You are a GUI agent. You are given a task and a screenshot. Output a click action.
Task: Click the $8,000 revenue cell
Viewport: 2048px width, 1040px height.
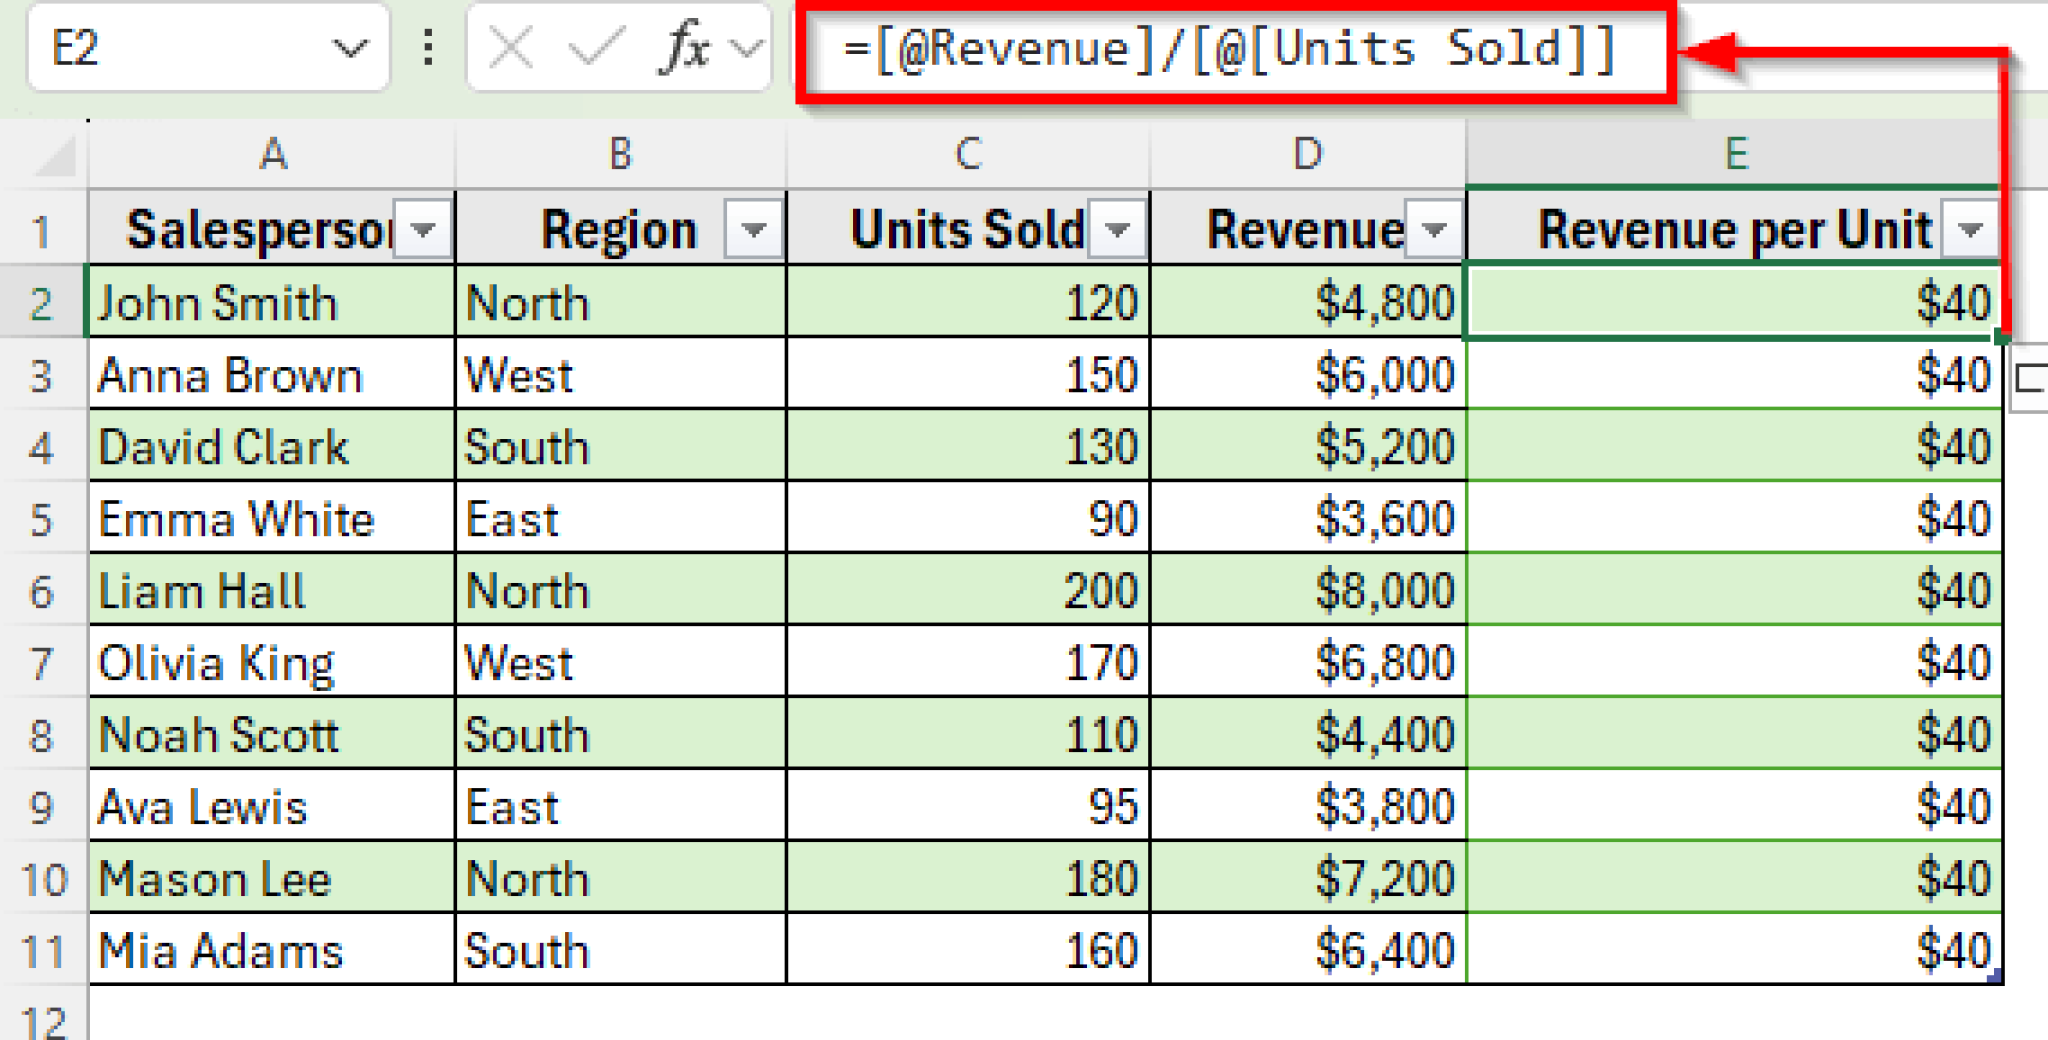(x=1308, y=591)
